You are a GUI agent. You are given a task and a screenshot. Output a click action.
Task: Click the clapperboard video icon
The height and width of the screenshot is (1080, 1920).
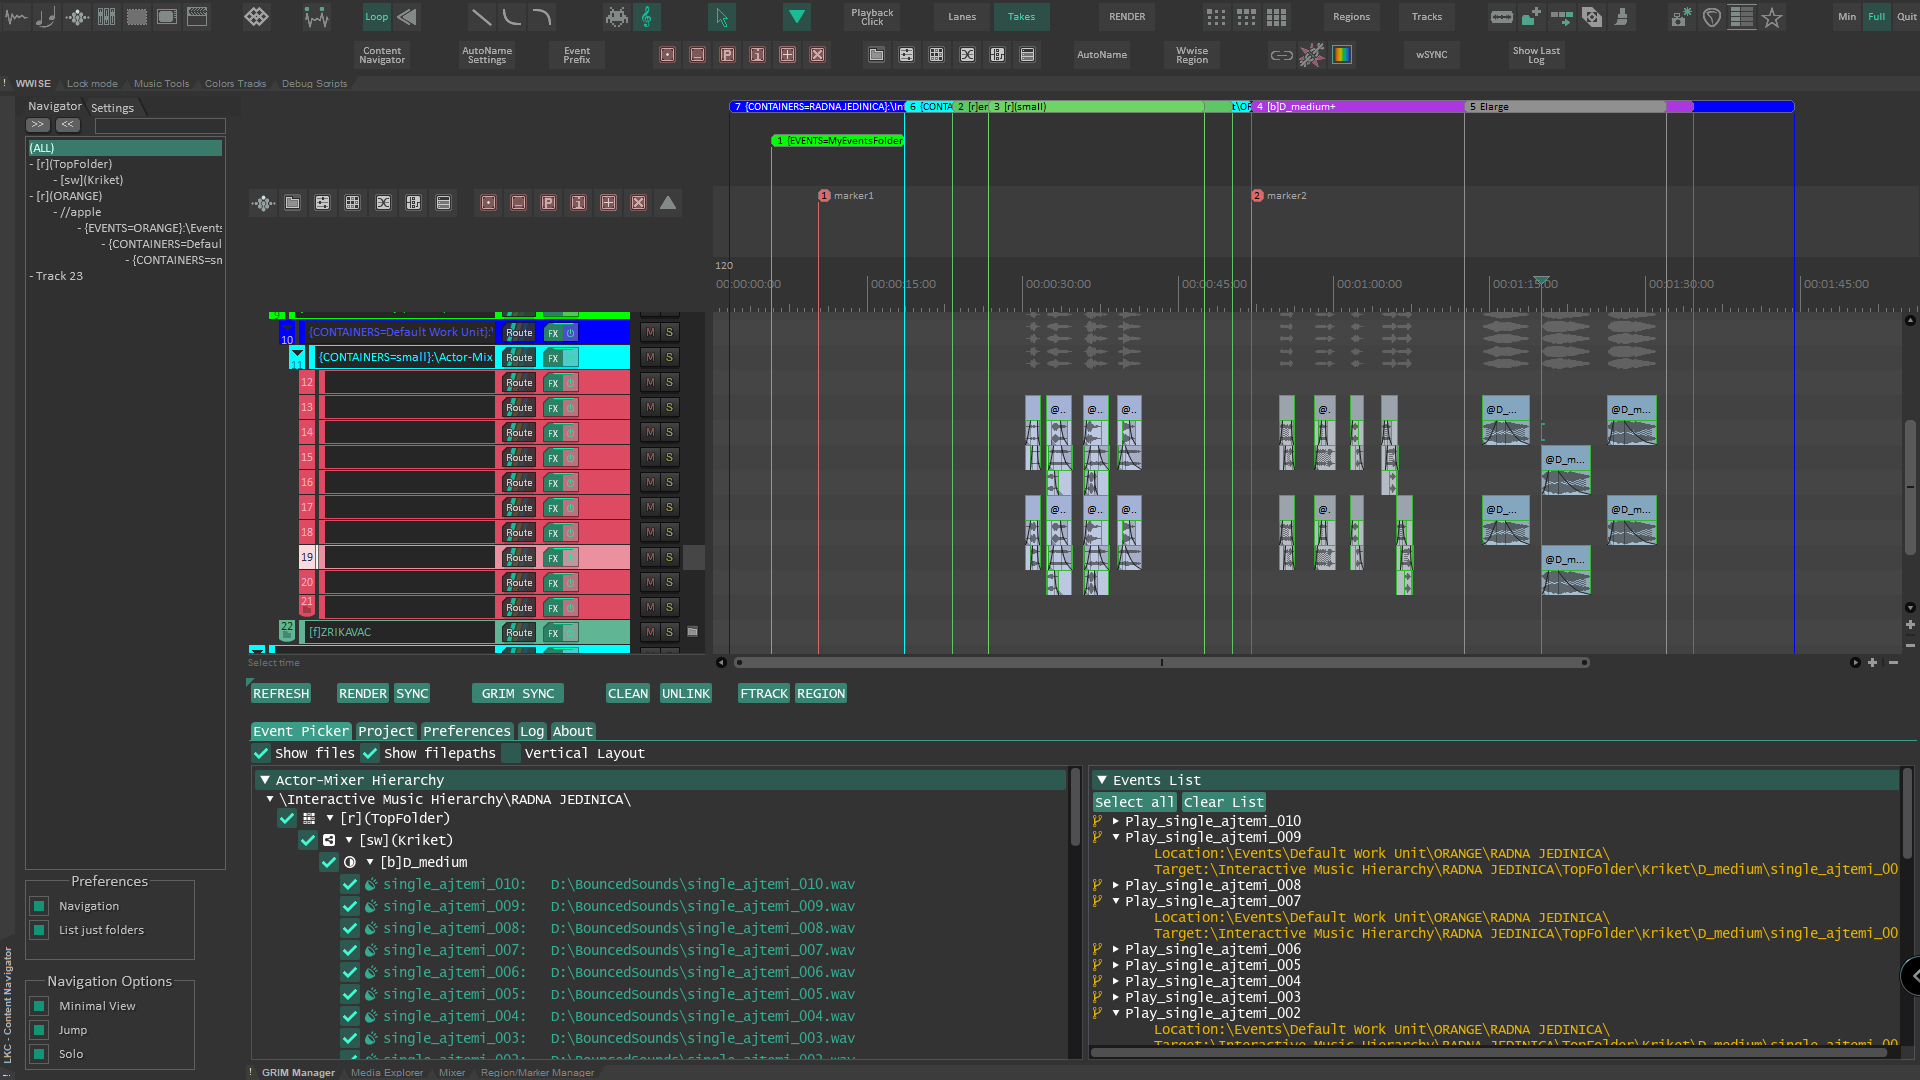pos(197,17)
